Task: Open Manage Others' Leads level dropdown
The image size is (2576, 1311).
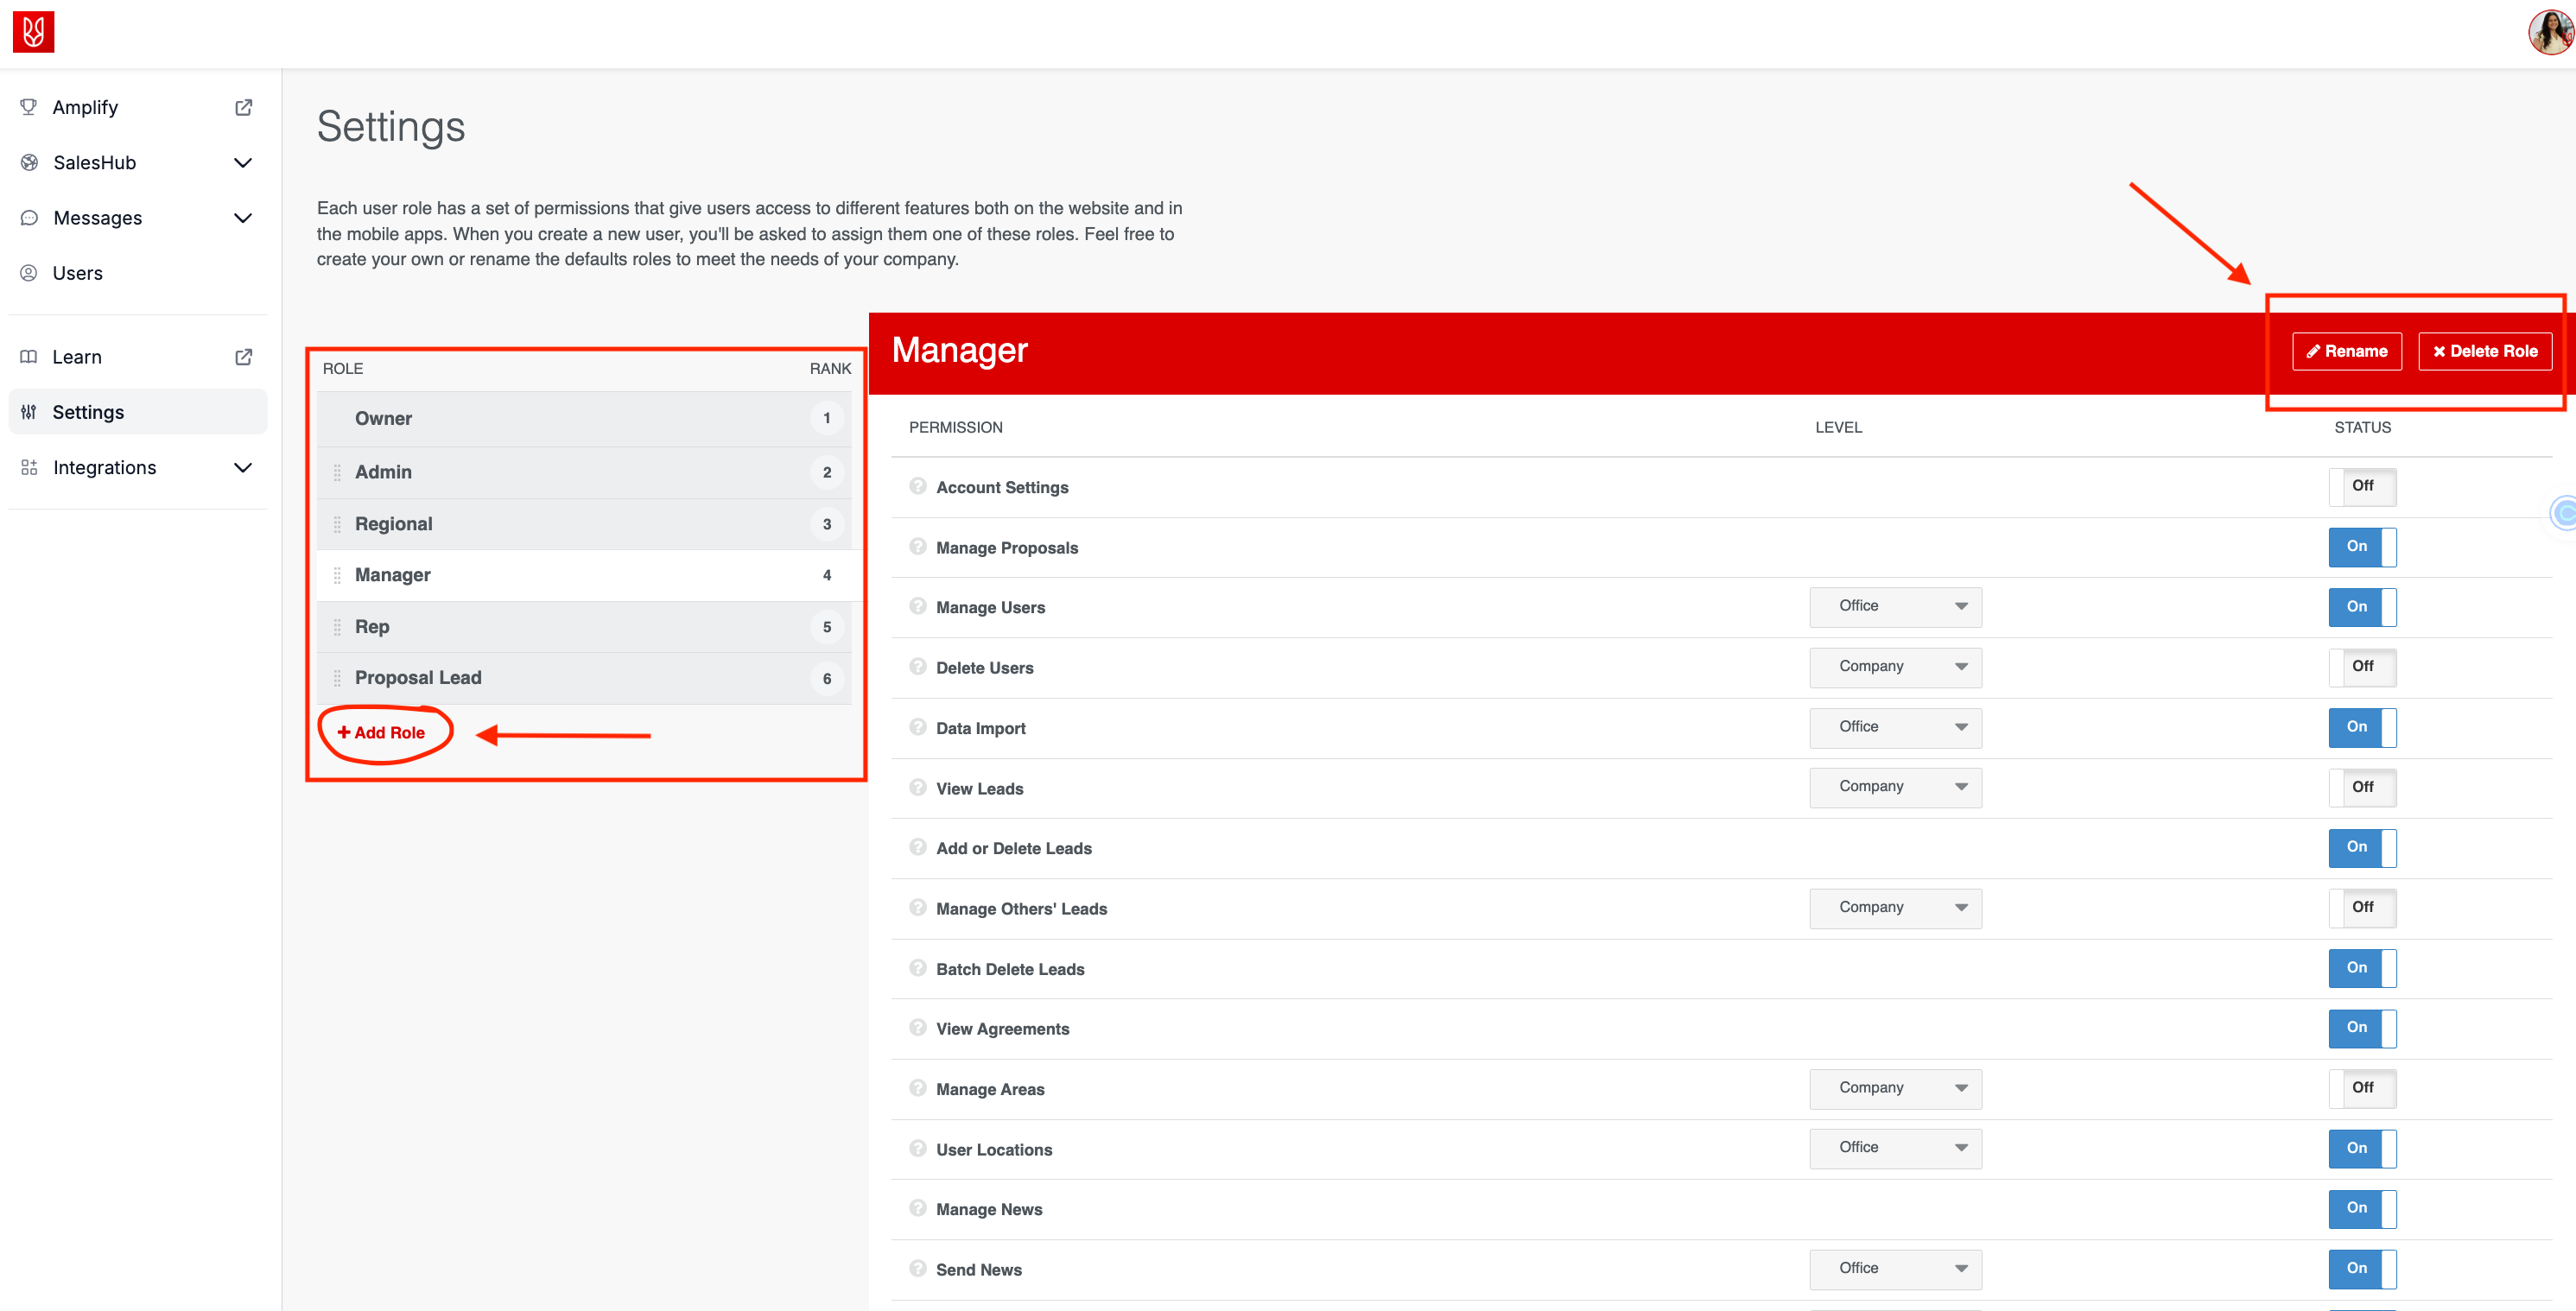Action: [x=1895, y=908]
